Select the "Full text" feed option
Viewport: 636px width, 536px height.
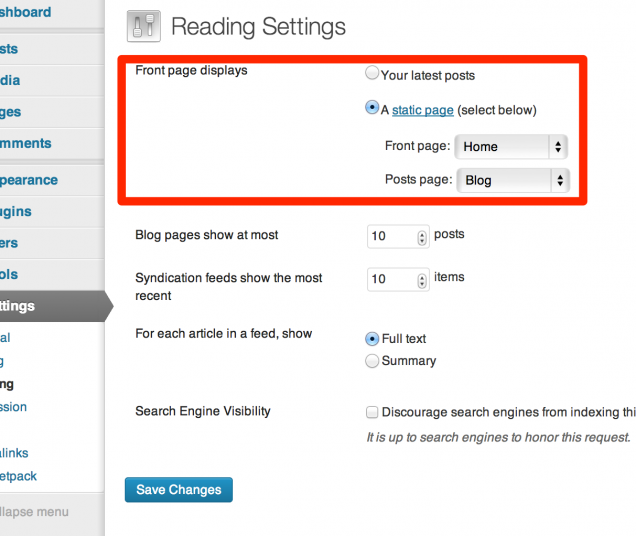[x=373, y=339]
